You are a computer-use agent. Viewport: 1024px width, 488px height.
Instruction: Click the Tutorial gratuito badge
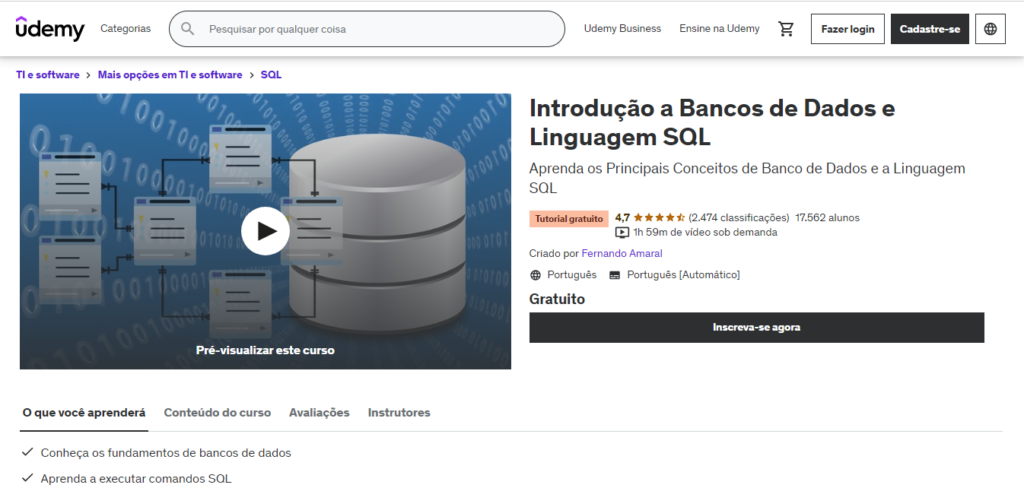point(569,219)
